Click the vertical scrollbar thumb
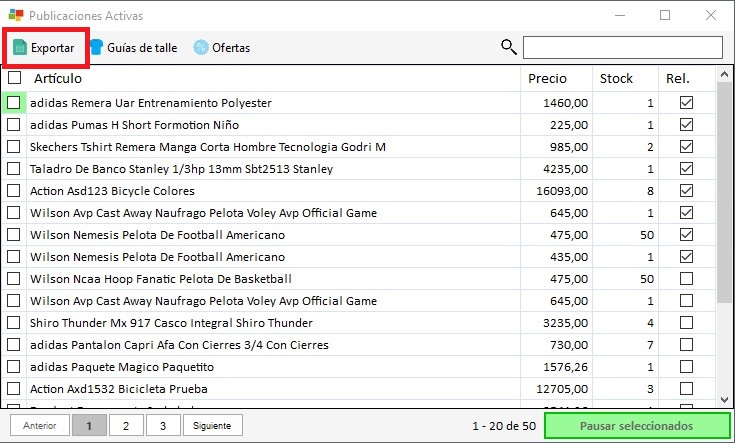 (725, 192)
